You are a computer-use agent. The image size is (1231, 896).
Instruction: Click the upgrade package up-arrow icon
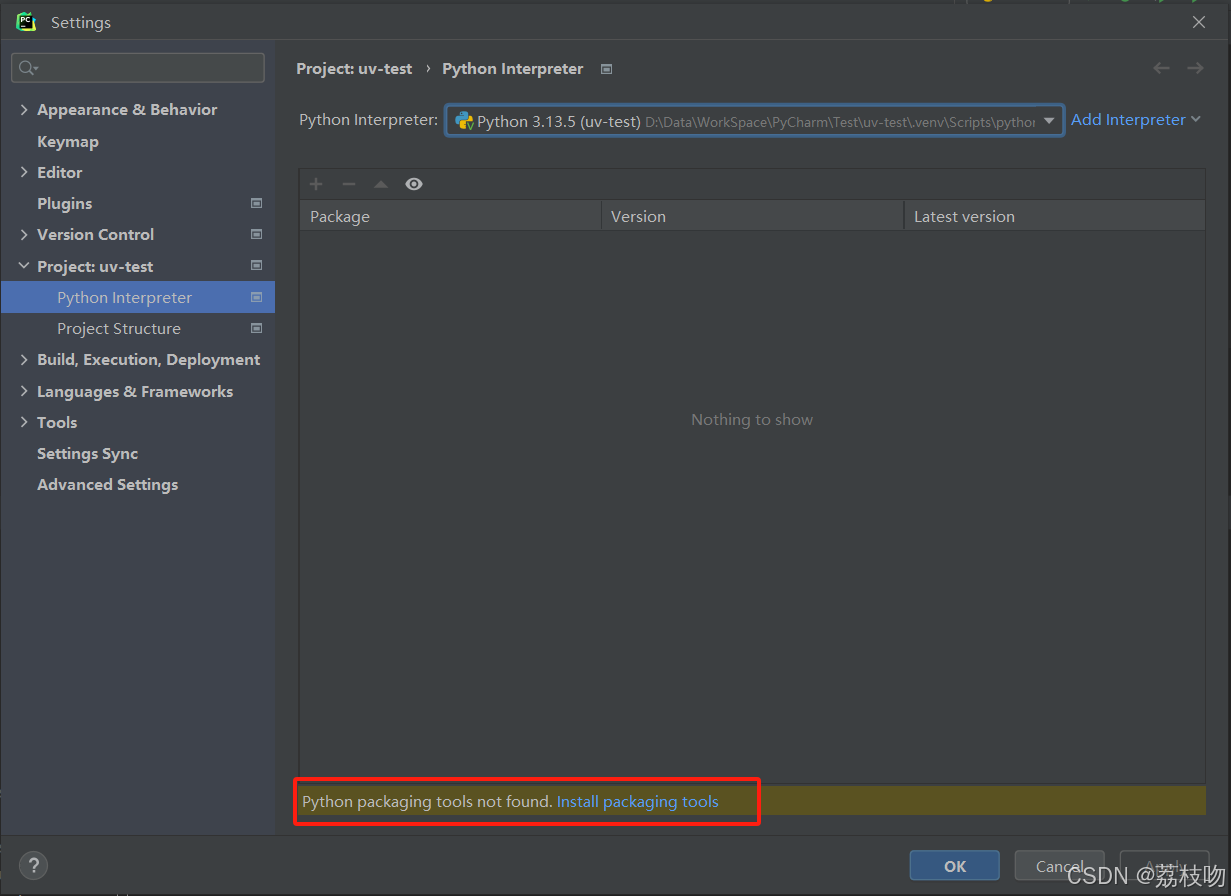pyautogui.click(x=380, y=184)
